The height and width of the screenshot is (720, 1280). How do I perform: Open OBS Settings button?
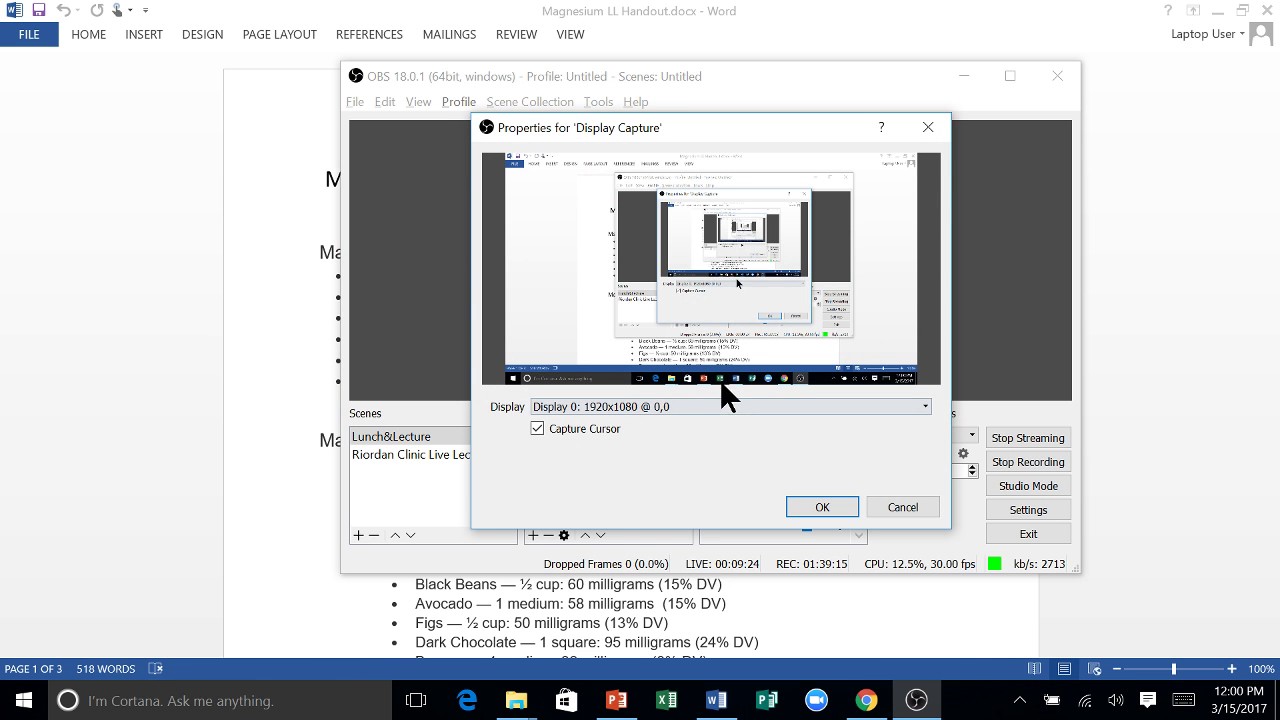[x=1028, y=510]
